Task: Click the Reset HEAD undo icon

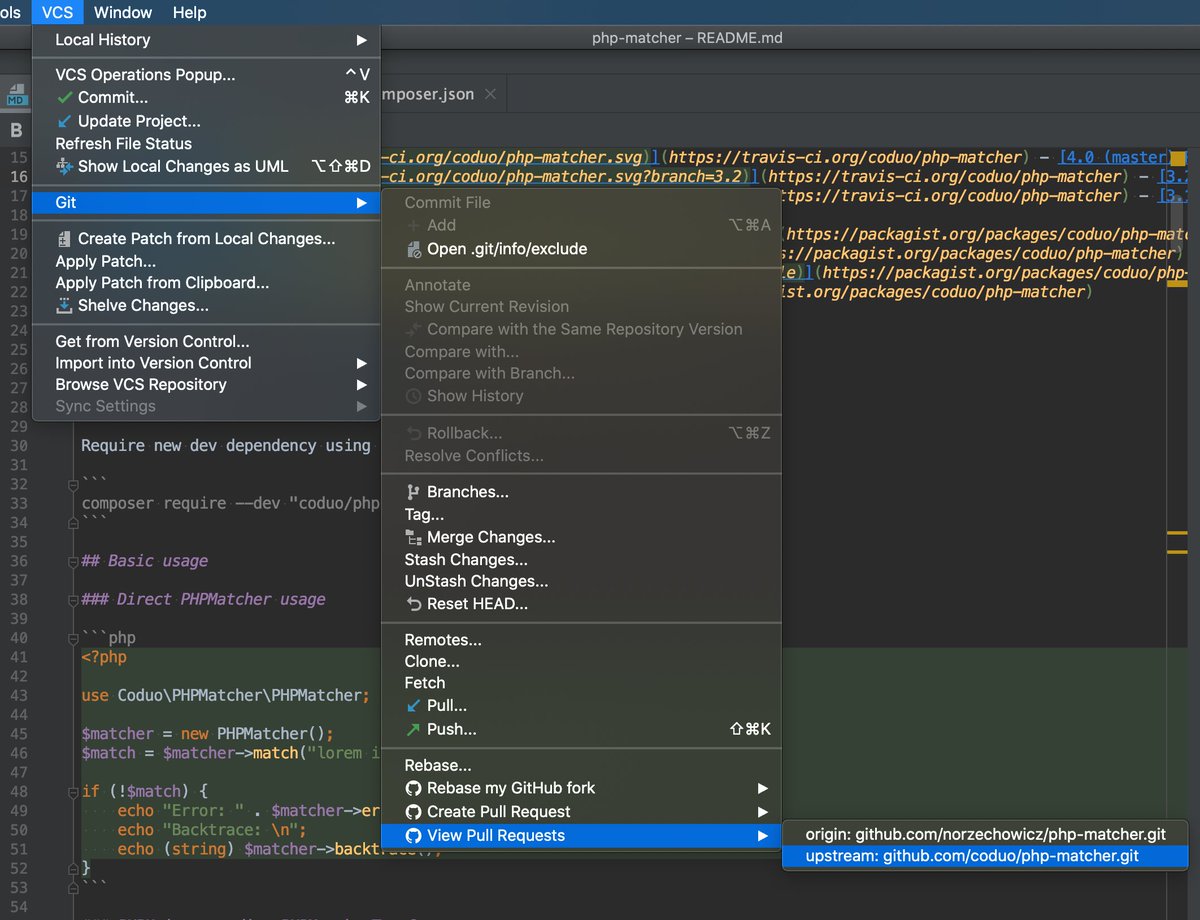Action: point(414,604)
